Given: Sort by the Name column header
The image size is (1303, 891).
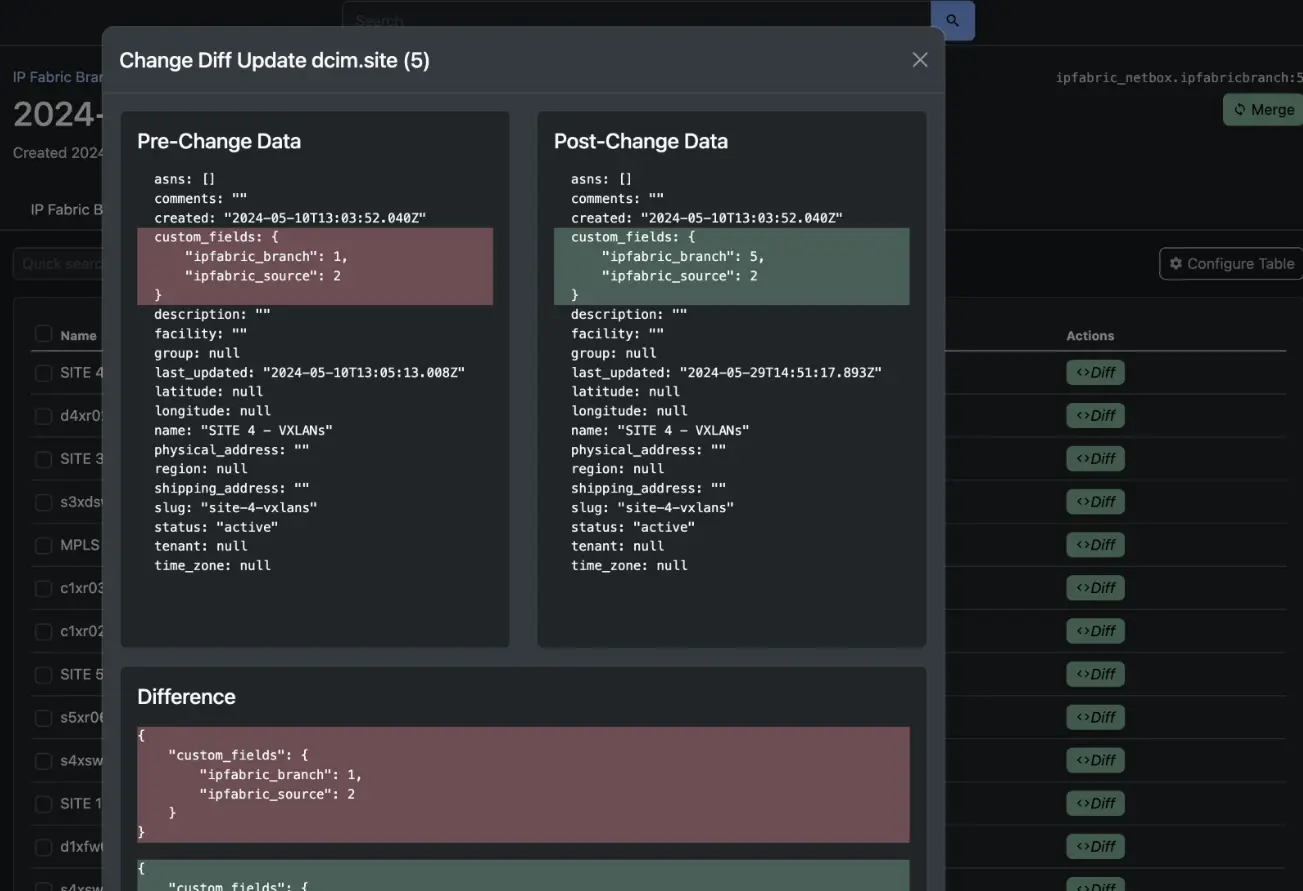Looking at the screenshot, I should coord(78,336).
